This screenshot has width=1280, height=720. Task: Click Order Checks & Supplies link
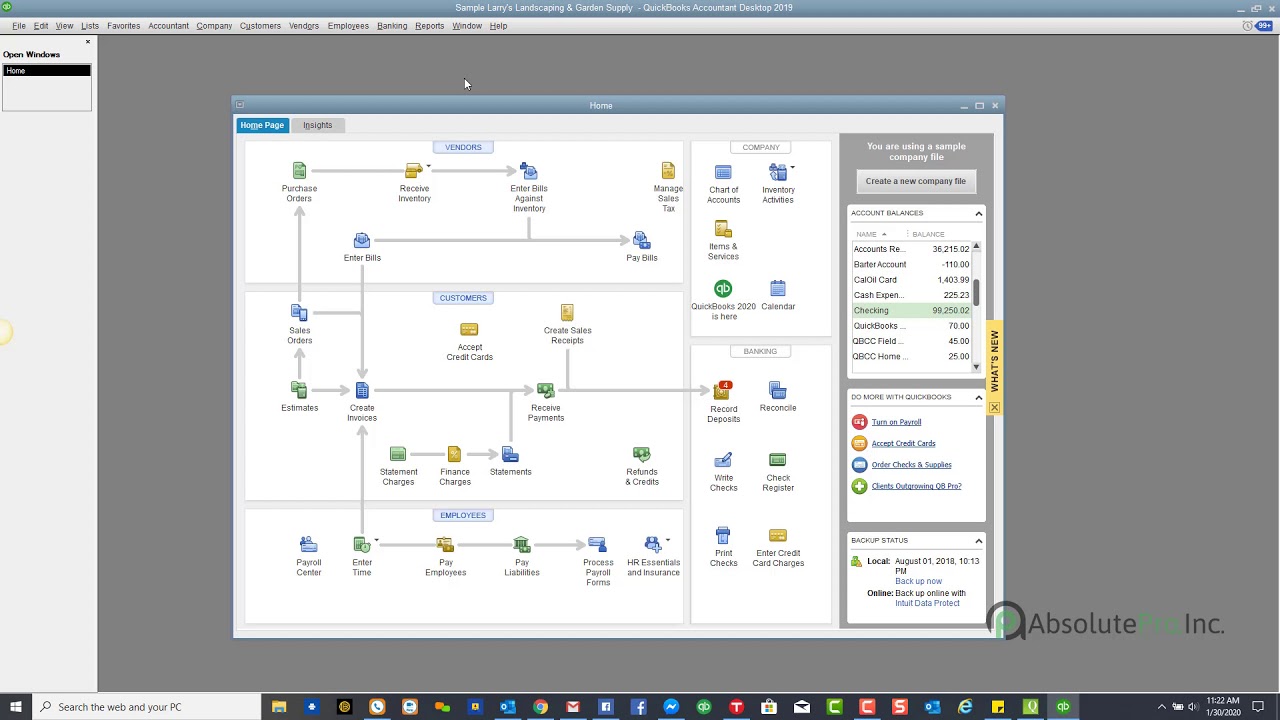click(x=911, y=465)
